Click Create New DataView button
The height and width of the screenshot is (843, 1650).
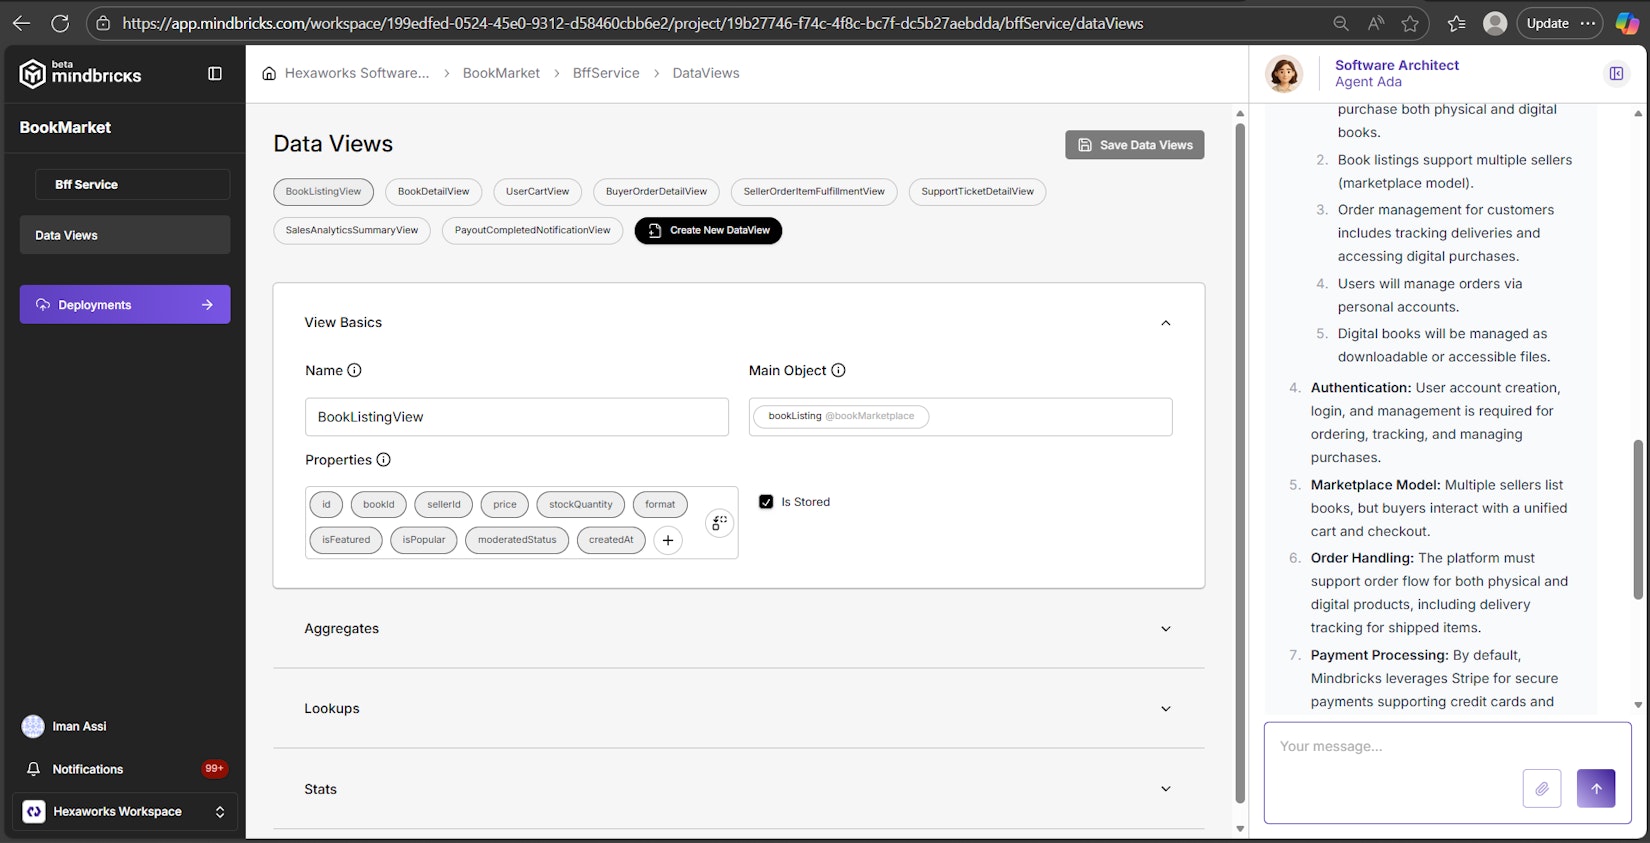tap(708, 231)
